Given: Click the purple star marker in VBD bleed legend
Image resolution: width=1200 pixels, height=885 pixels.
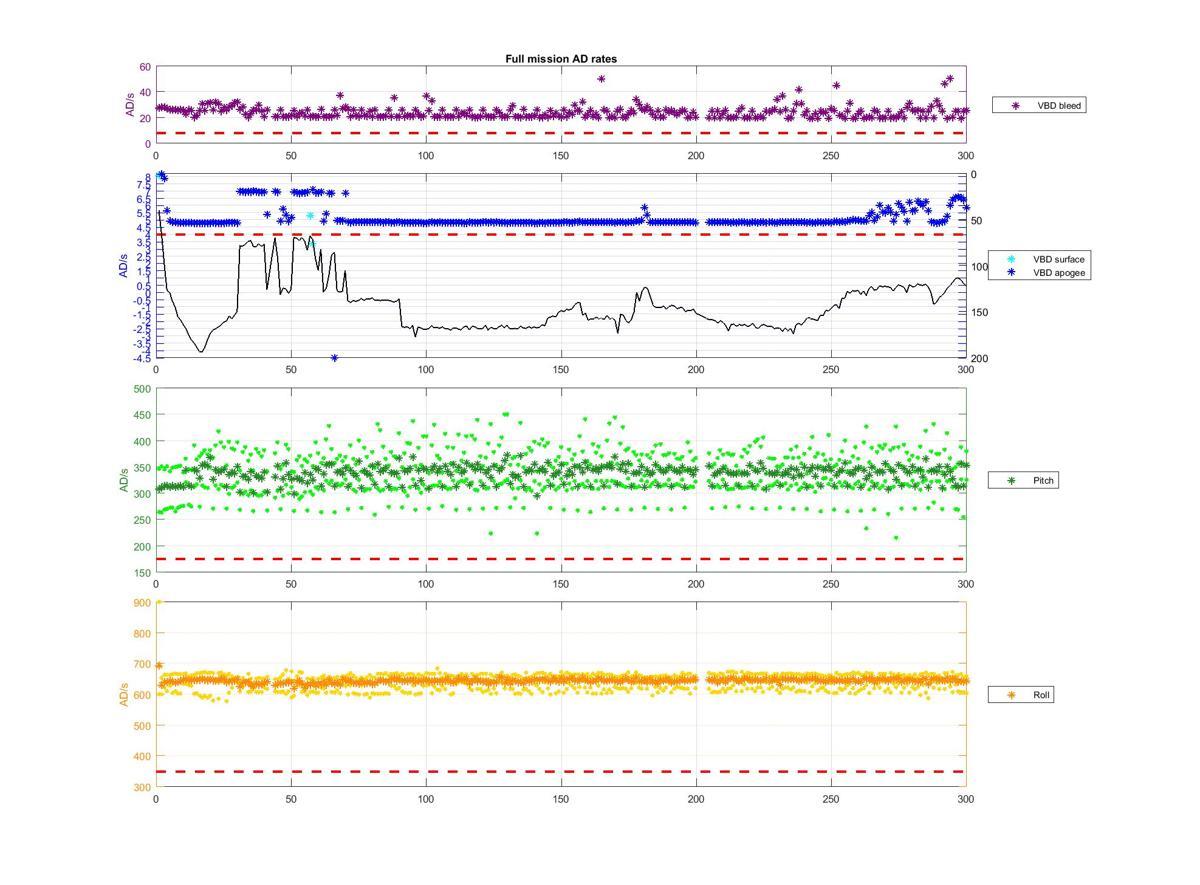Looking at the screenshot, I should [x=1016, y=104].
